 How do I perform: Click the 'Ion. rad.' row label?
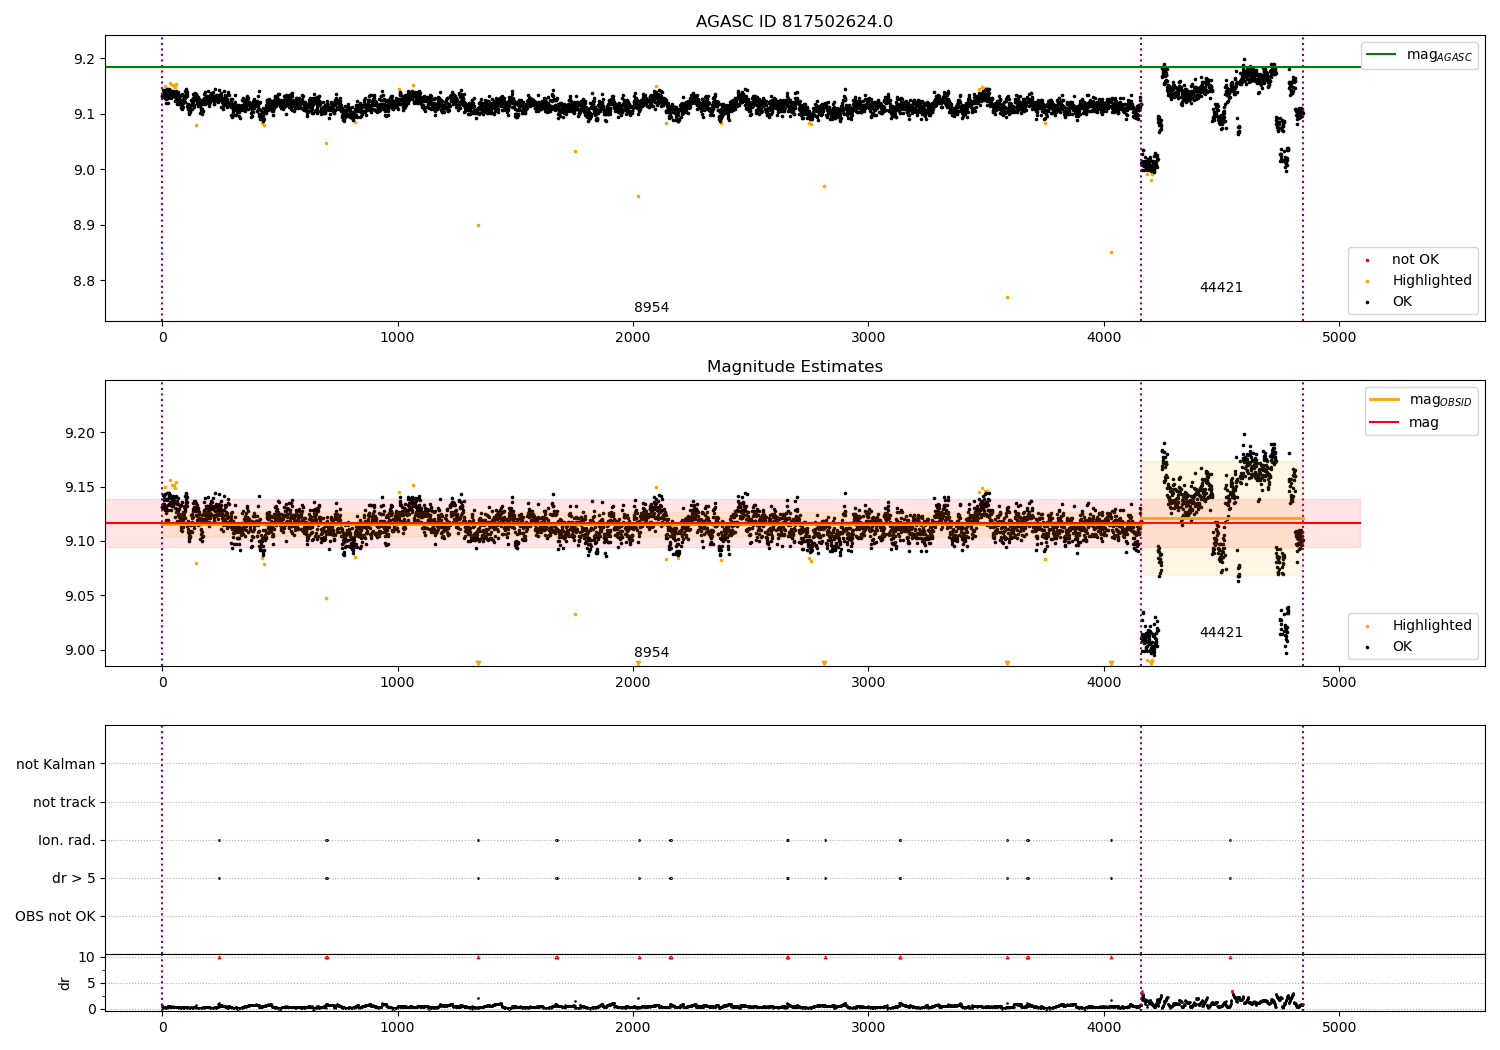(x=67, y=841)
